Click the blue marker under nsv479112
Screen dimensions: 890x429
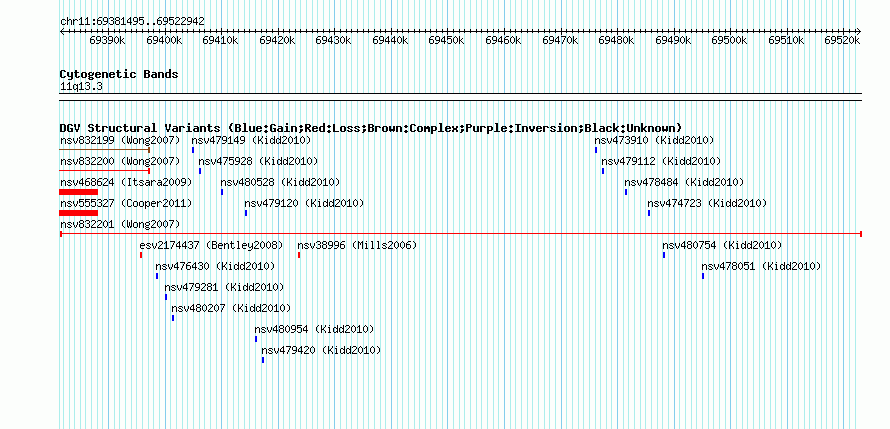pyautogui.click(x=603, y=171)
